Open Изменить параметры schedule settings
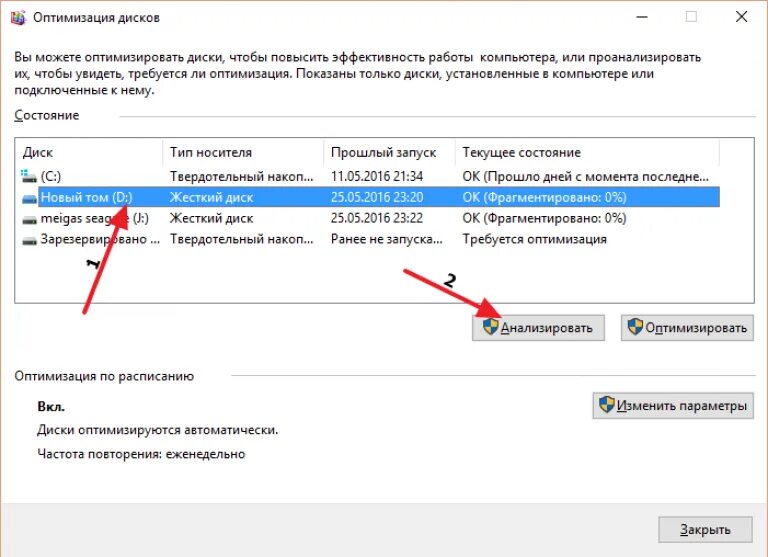This screenshot has width=768, height=557. coord(673,406)
